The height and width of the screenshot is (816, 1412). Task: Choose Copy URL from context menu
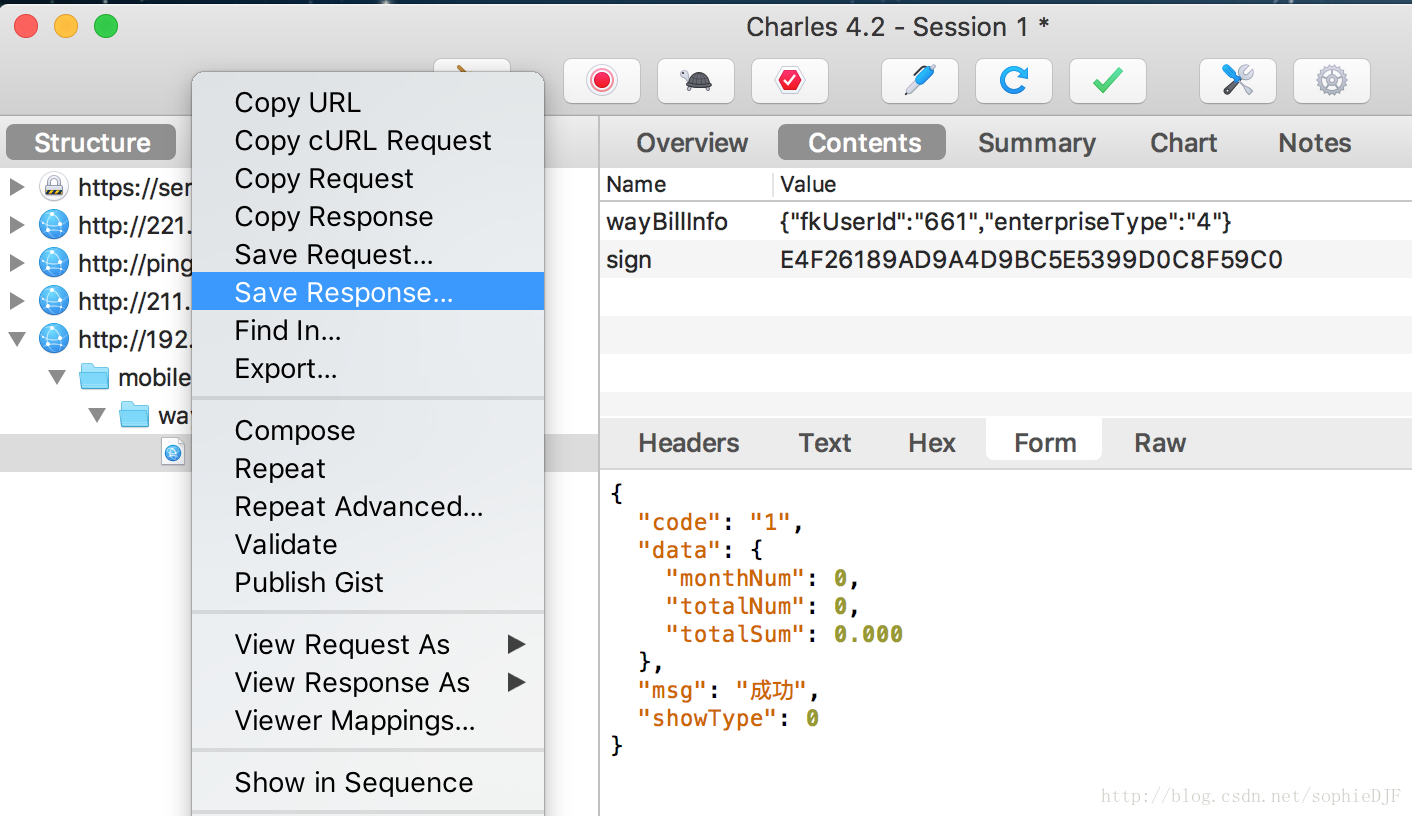pos(368,103)
